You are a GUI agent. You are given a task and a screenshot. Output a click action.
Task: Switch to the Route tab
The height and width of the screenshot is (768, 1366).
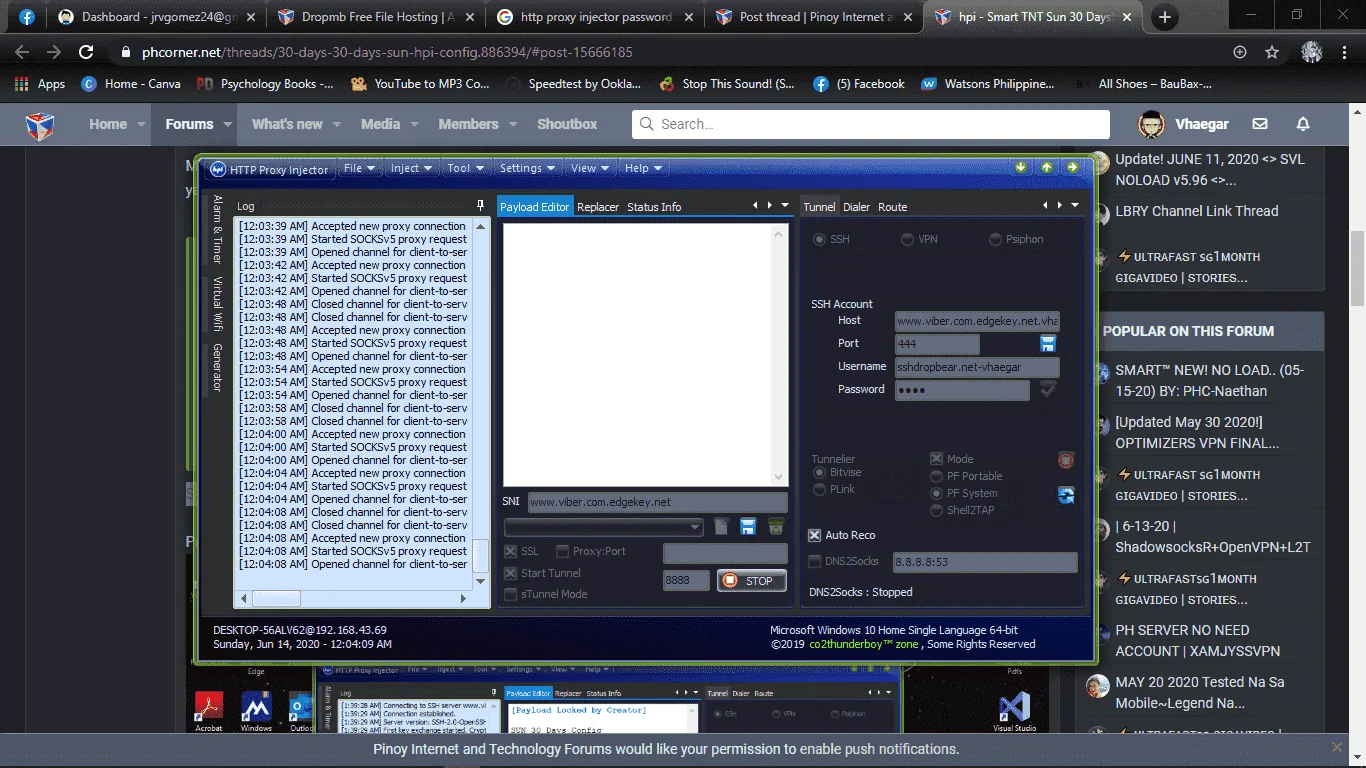(893, 207)
